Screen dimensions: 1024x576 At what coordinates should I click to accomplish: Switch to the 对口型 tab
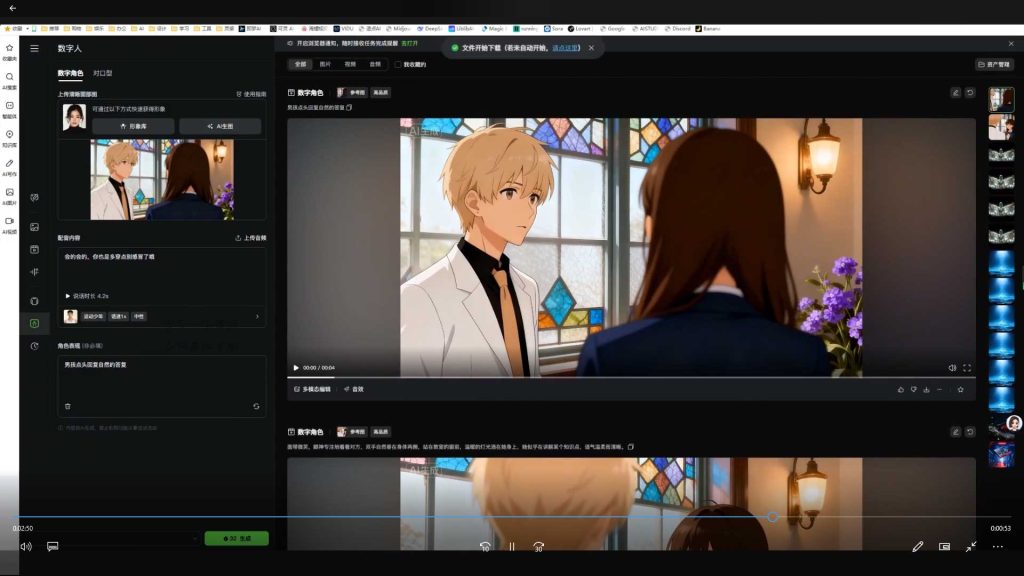pos(102,73)
